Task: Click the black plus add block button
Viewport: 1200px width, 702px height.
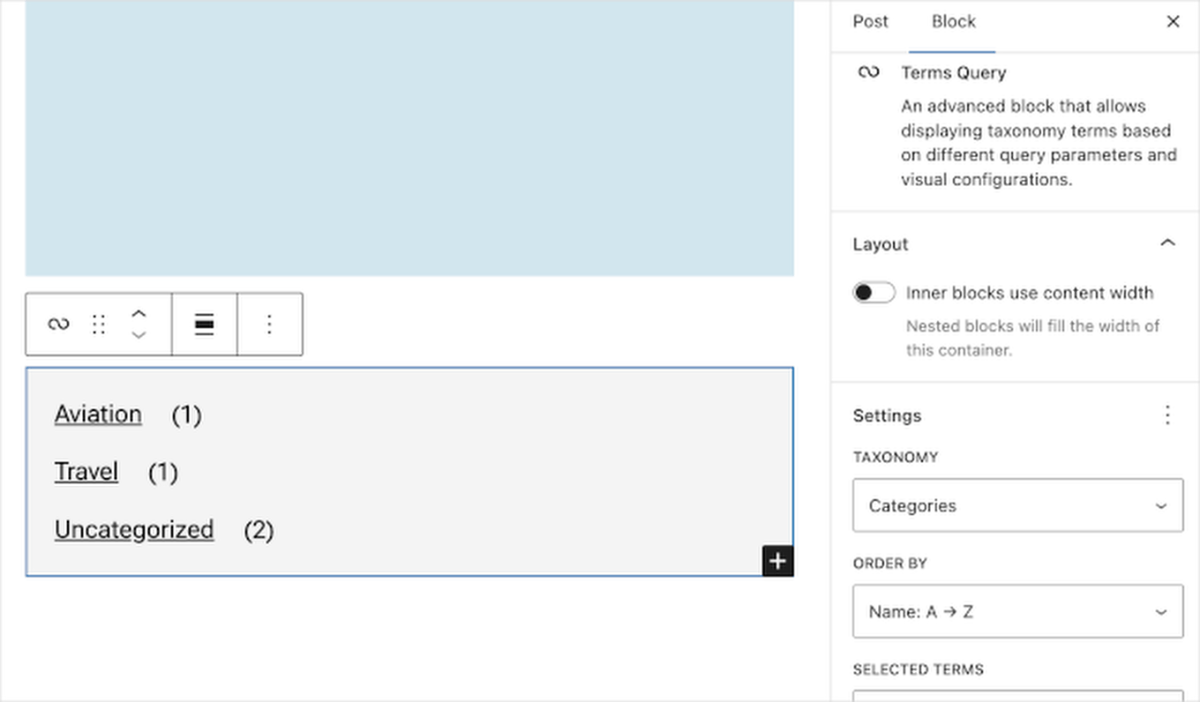Action: (x=777, y=561)
